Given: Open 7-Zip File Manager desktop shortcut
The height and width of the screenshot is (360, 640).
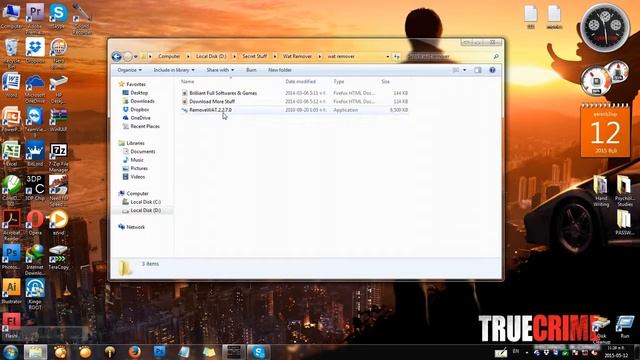Looking at the screenshot, I should tap(58, 157).
